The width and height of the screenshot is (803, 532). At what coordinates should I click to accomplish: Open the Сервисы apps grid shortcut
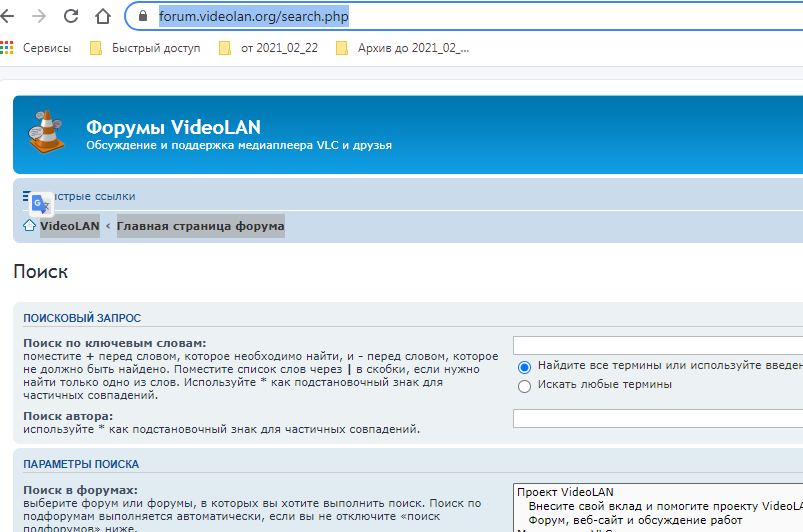pos(36,48)
